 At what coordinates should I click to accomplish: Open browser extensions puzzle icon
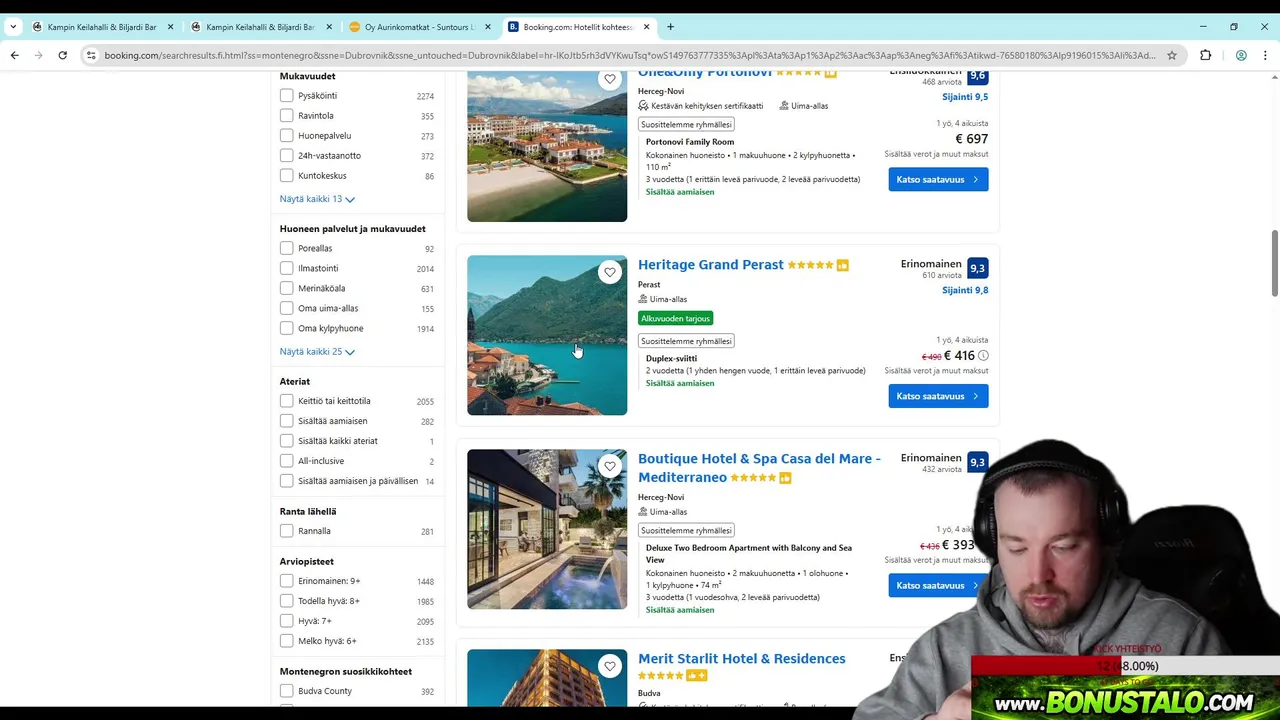coord(1205,55)
